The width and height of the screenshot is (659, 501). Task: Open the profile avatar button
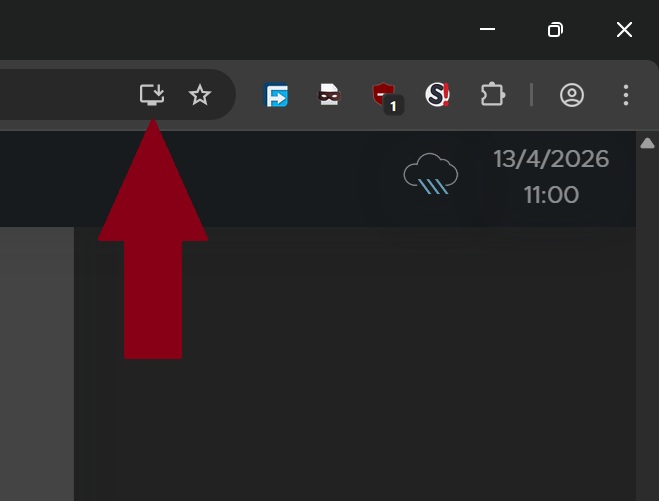point(572,95)
